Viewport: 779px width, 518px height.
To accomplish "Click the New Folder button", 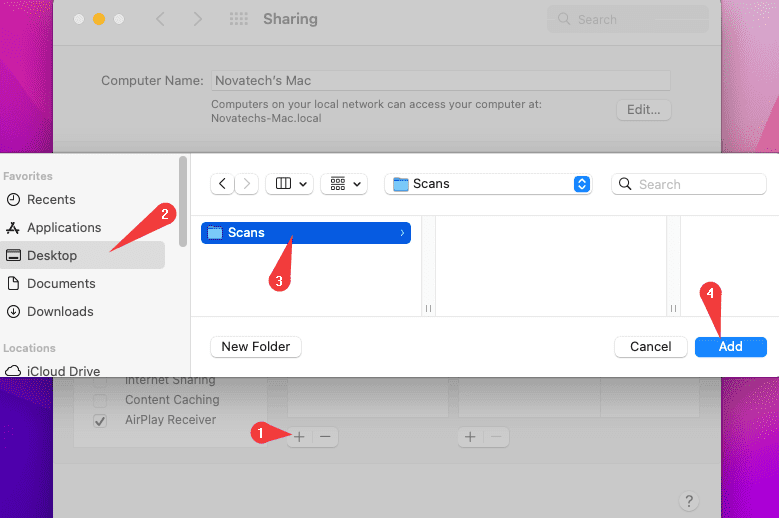I will pyautogui.click(x=255, y=347).
